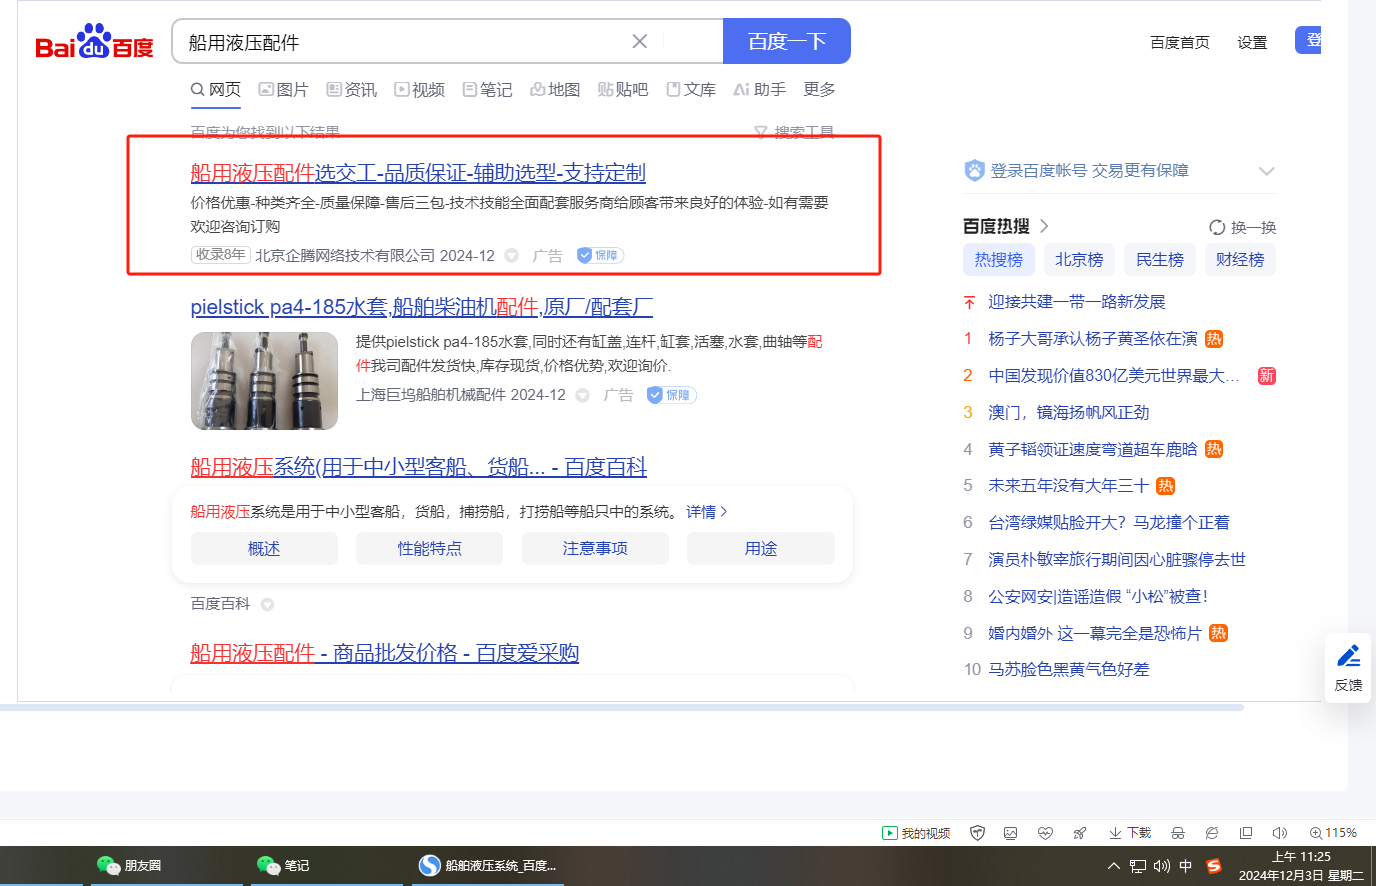Open 我的视频 in the browser status bar
This screenshot has height=886, width=1376.
point(916,833)
